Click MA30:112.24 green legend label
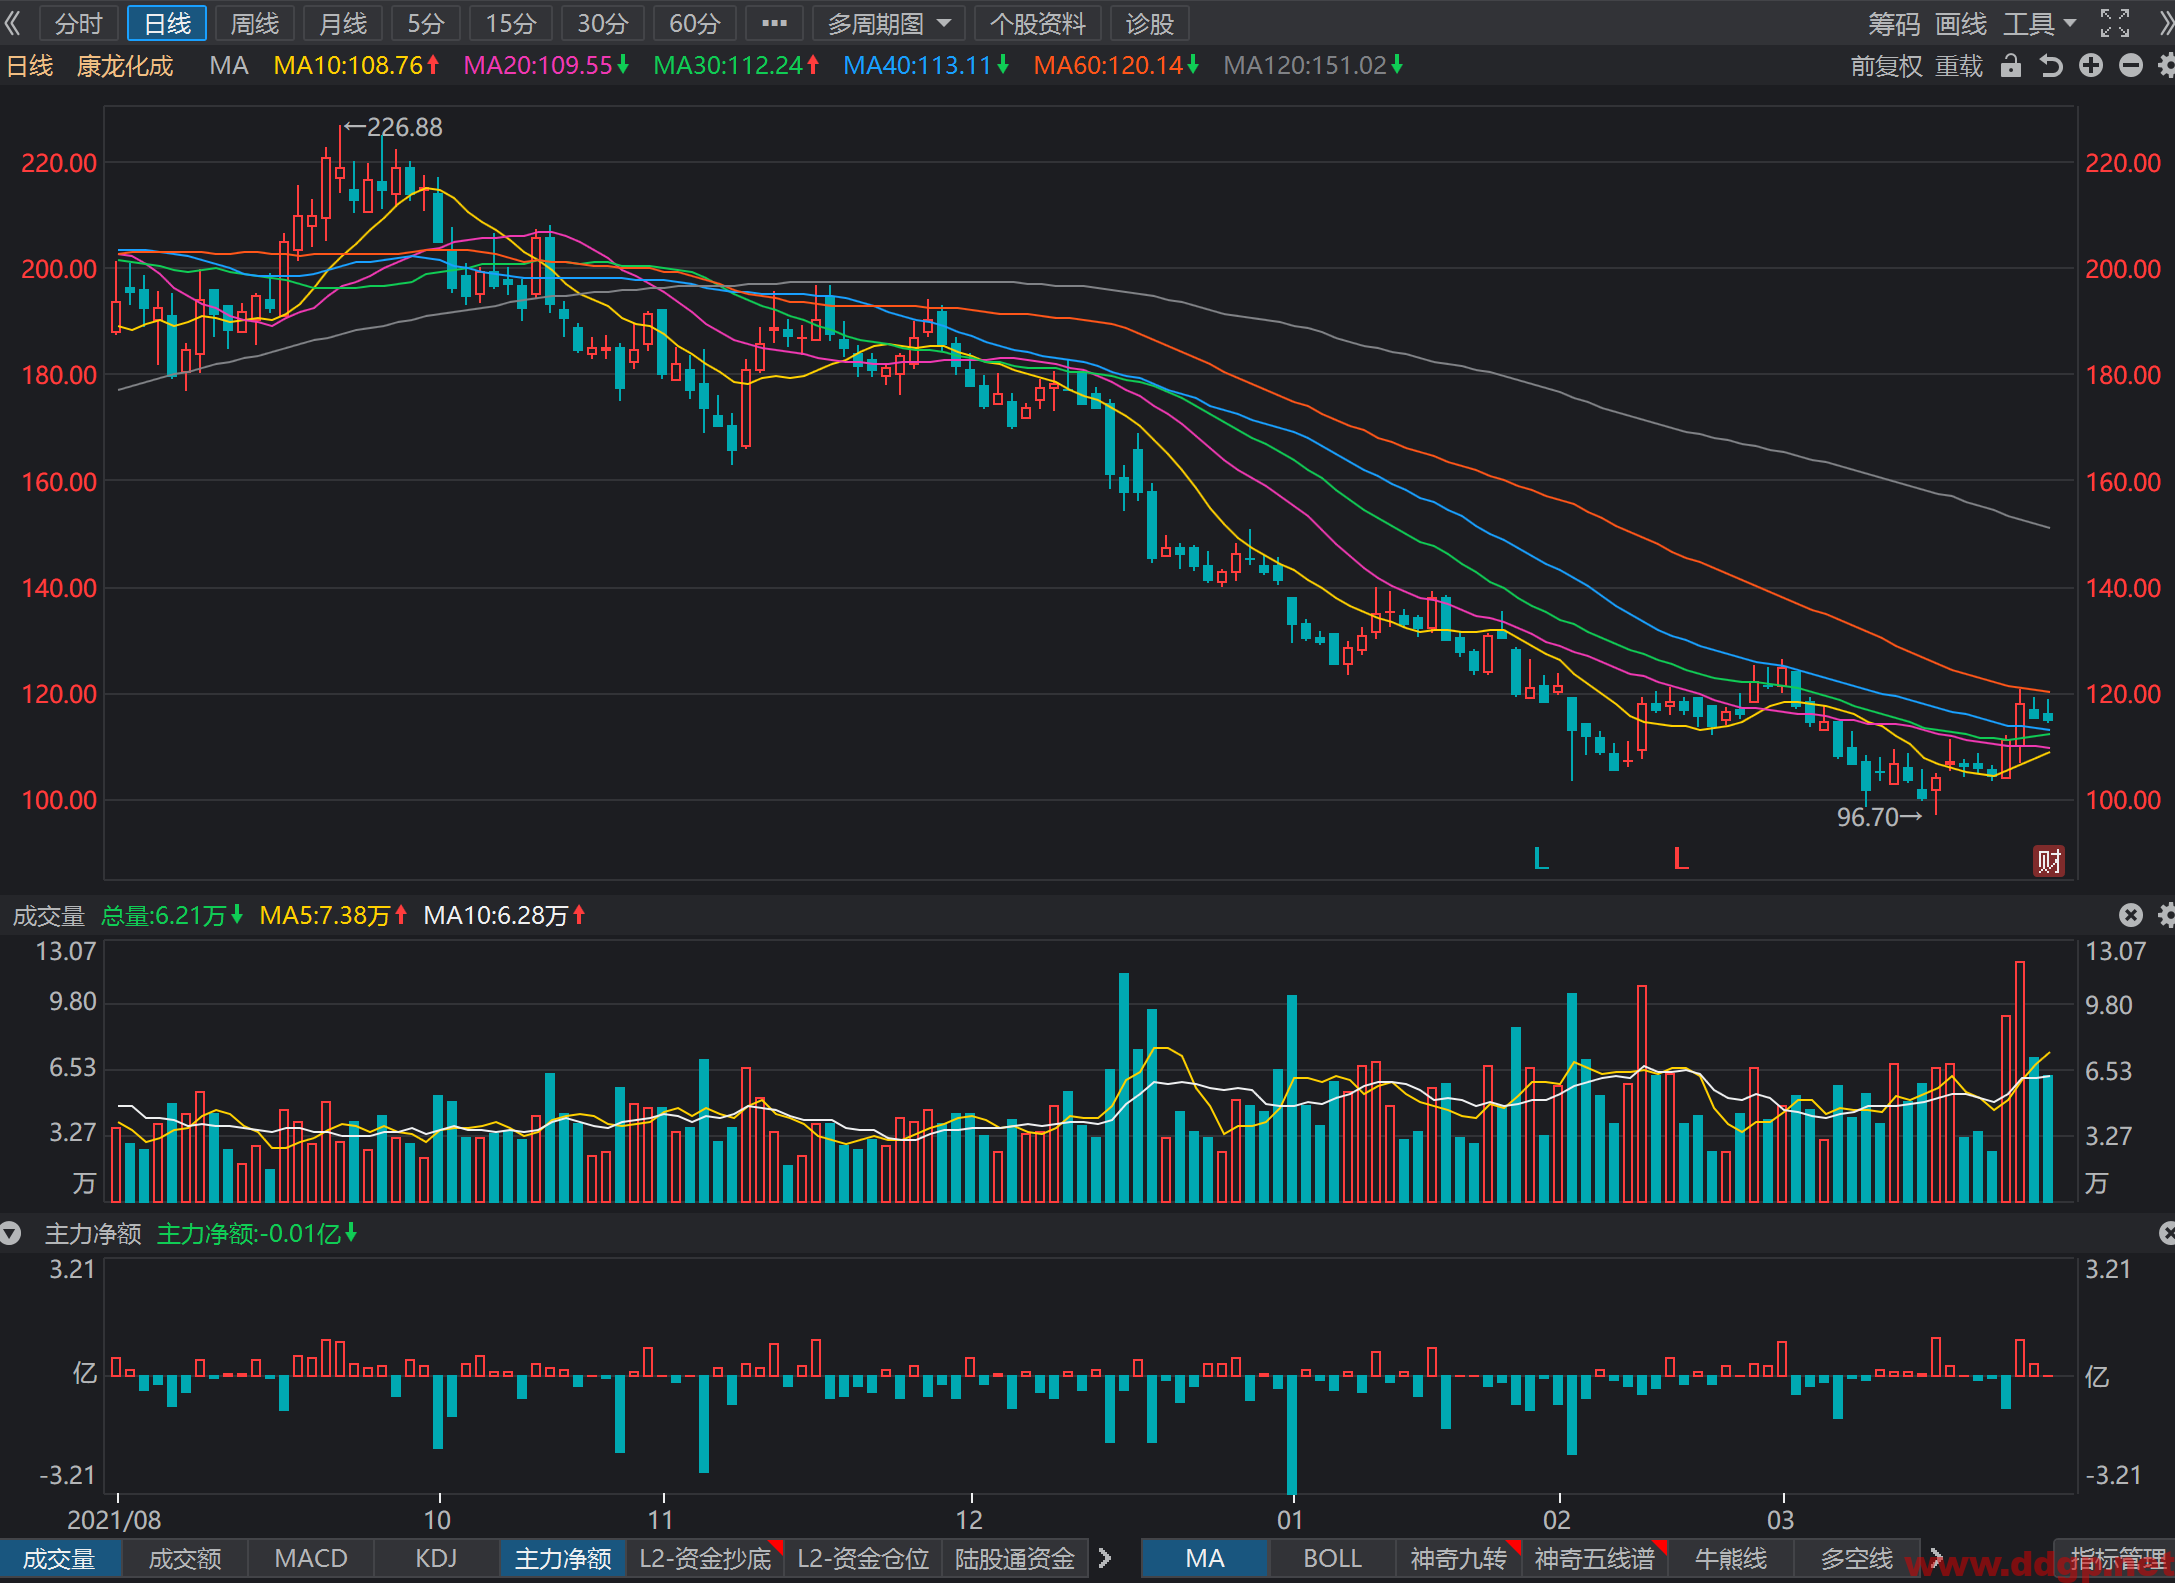 click(736, 66)
